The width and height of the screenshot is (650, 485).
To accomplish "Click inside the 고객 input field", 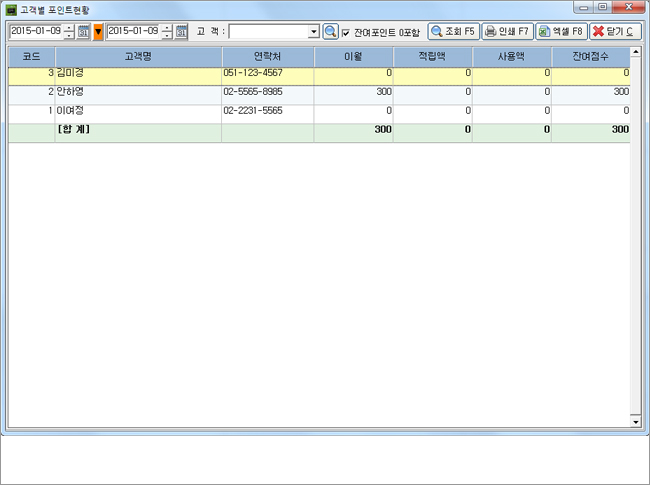I will coord(268,32).
